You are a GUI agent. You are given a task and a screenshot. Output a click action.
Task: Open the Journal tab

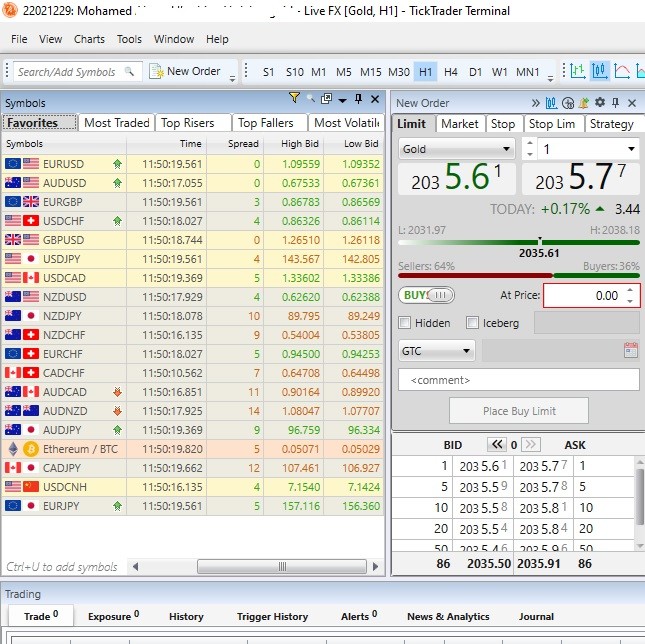pyautogui.click(x=536, y=616)
